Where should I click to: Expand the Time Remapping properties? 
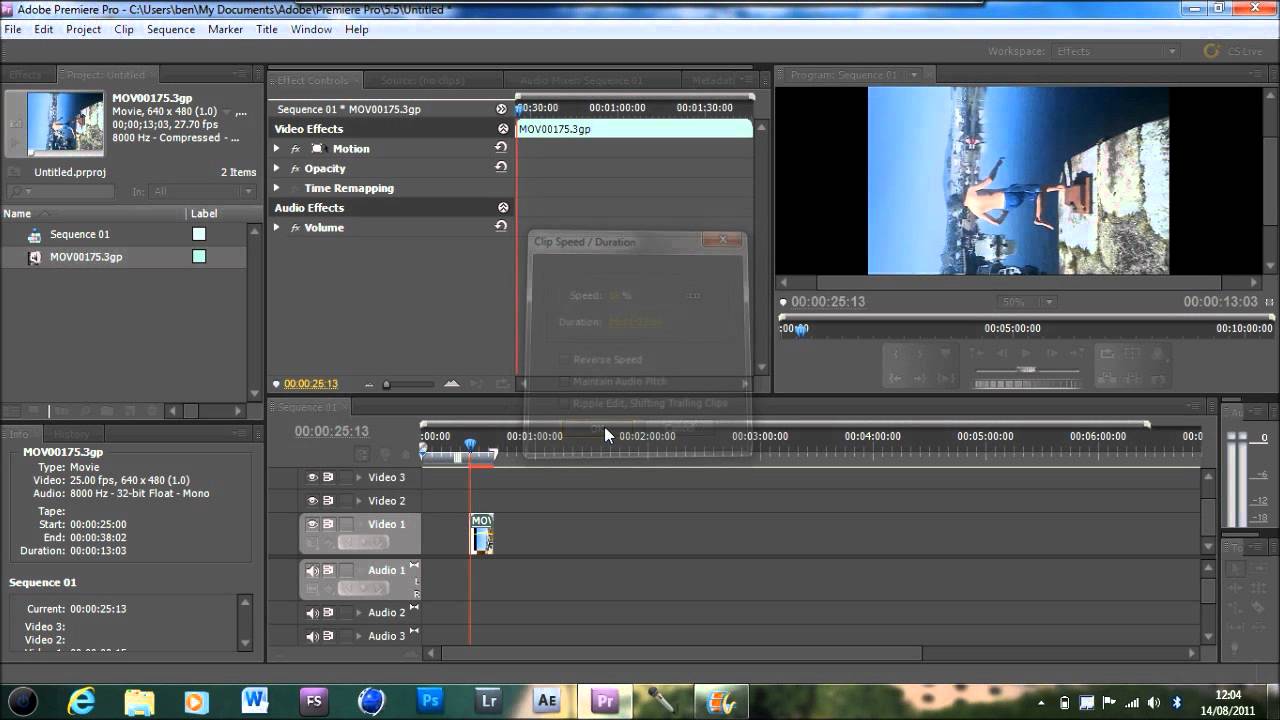point(277,188)
